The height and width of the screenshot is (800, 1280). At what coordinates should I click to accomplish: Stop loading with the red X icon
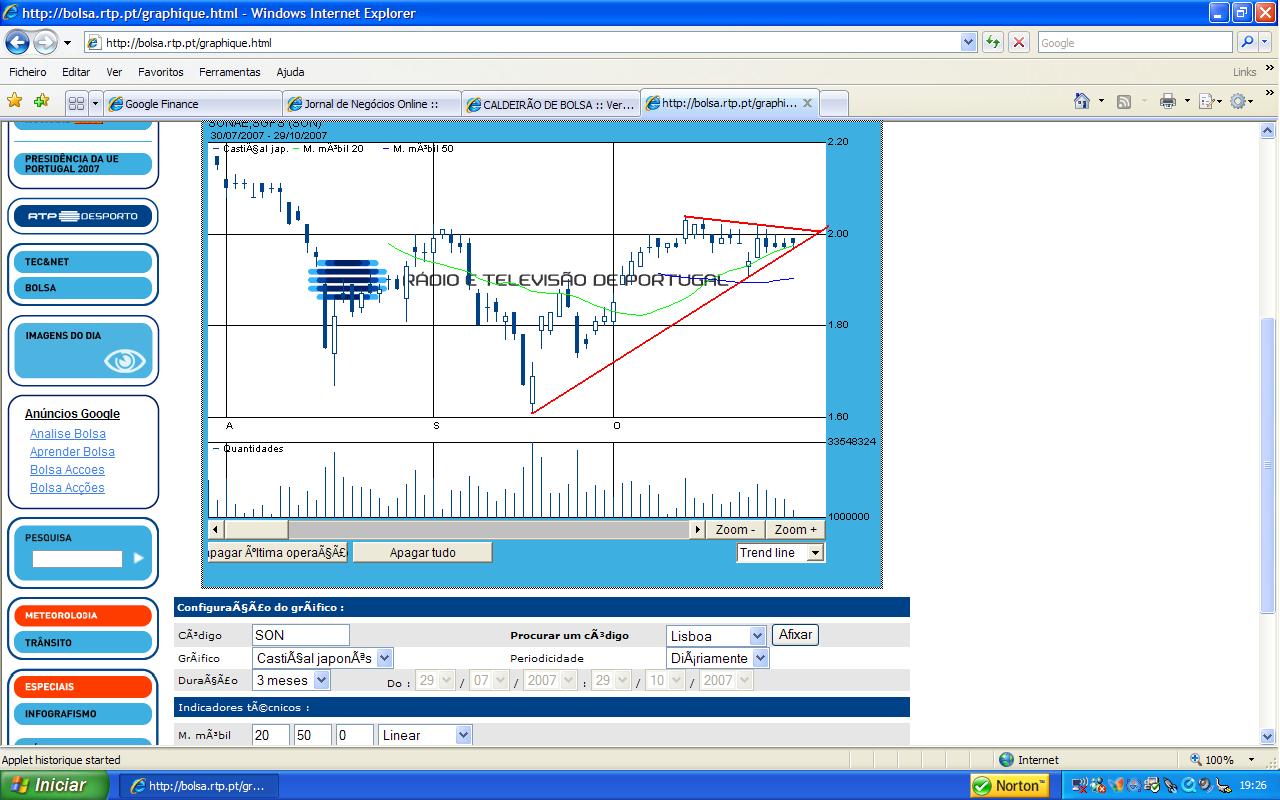coord(1019,42)
